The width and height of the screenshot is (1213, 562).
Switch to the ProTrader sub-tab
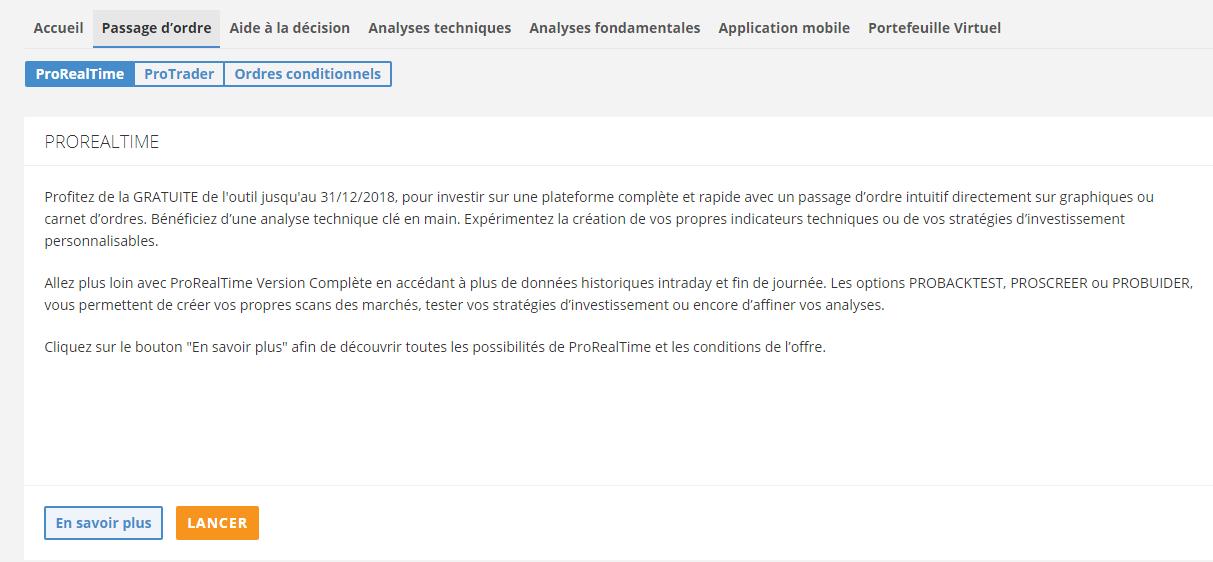click(x=179, y=74)
